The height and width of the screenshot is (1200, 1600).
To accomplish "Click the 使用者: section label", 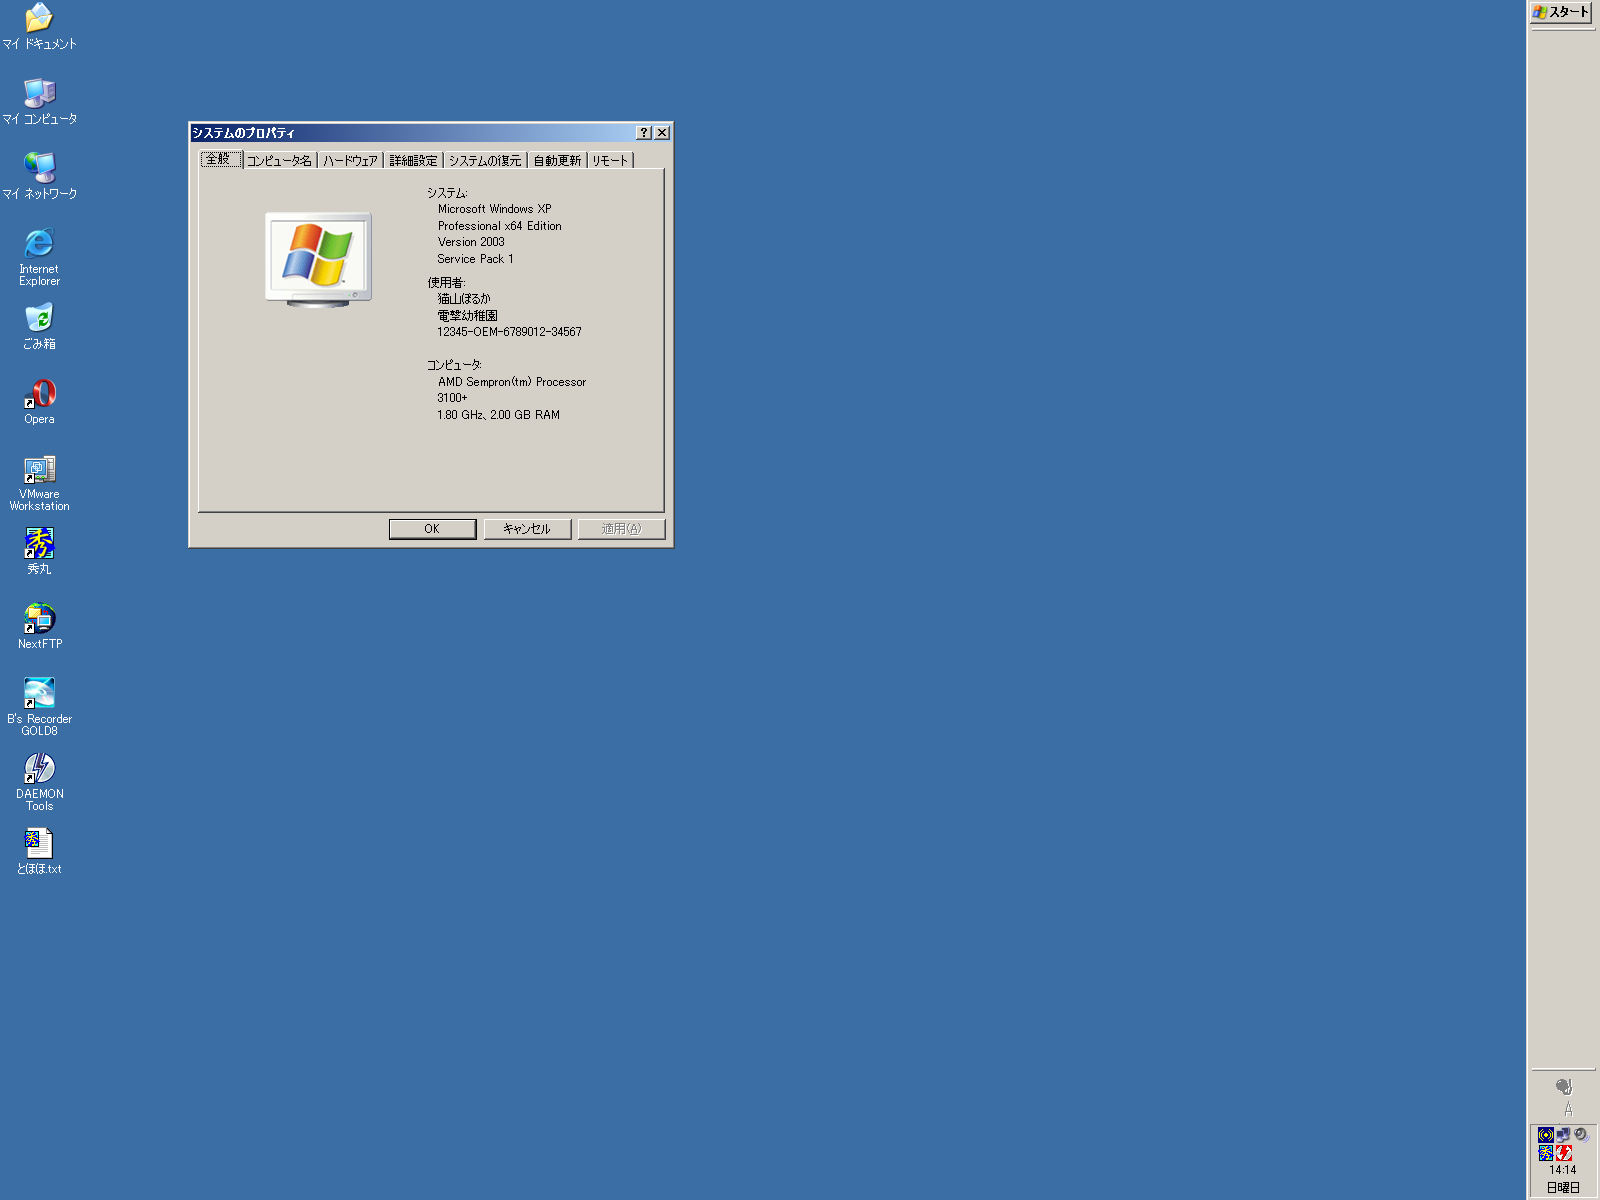I will coord(446,283).
